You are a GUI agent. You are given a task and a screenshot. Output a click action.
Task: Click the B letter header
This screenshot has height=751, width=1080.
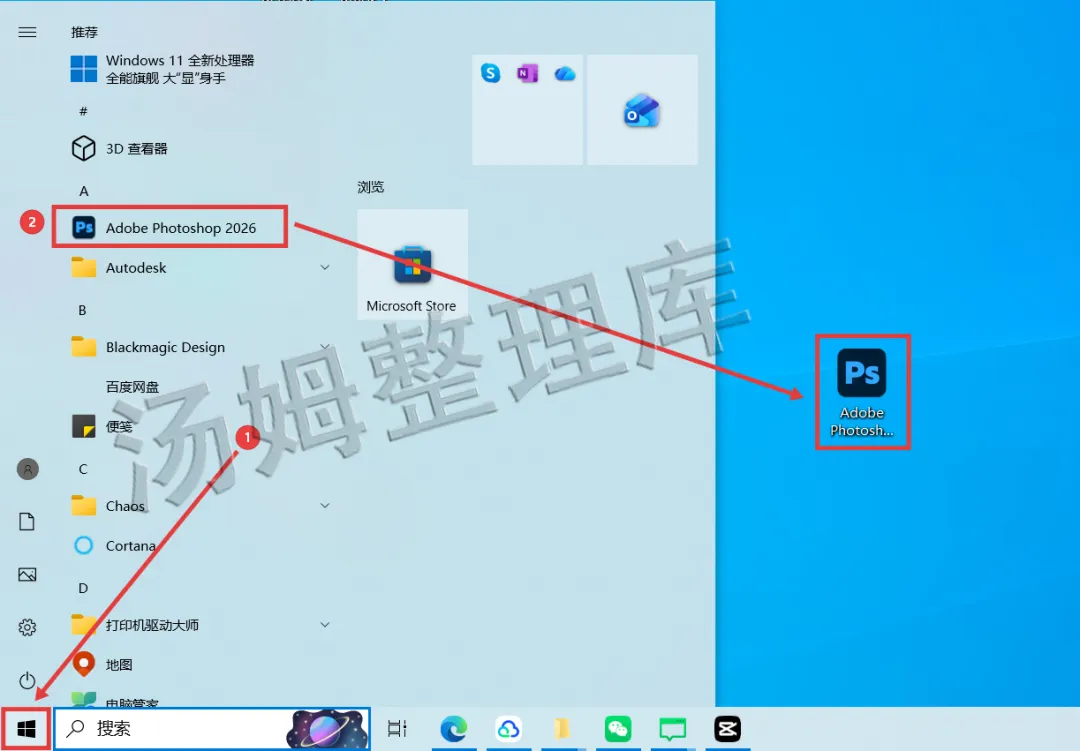tap(83, 310)
